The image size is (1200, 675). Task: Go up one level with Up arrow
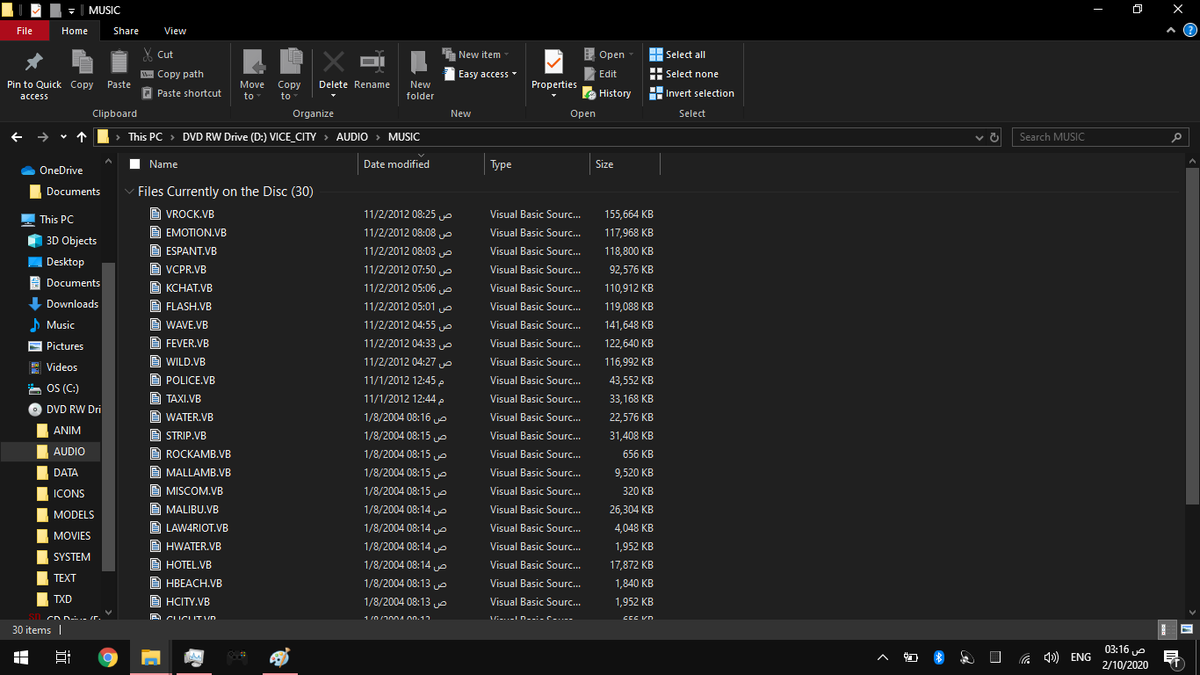click(x=82, y=137)
